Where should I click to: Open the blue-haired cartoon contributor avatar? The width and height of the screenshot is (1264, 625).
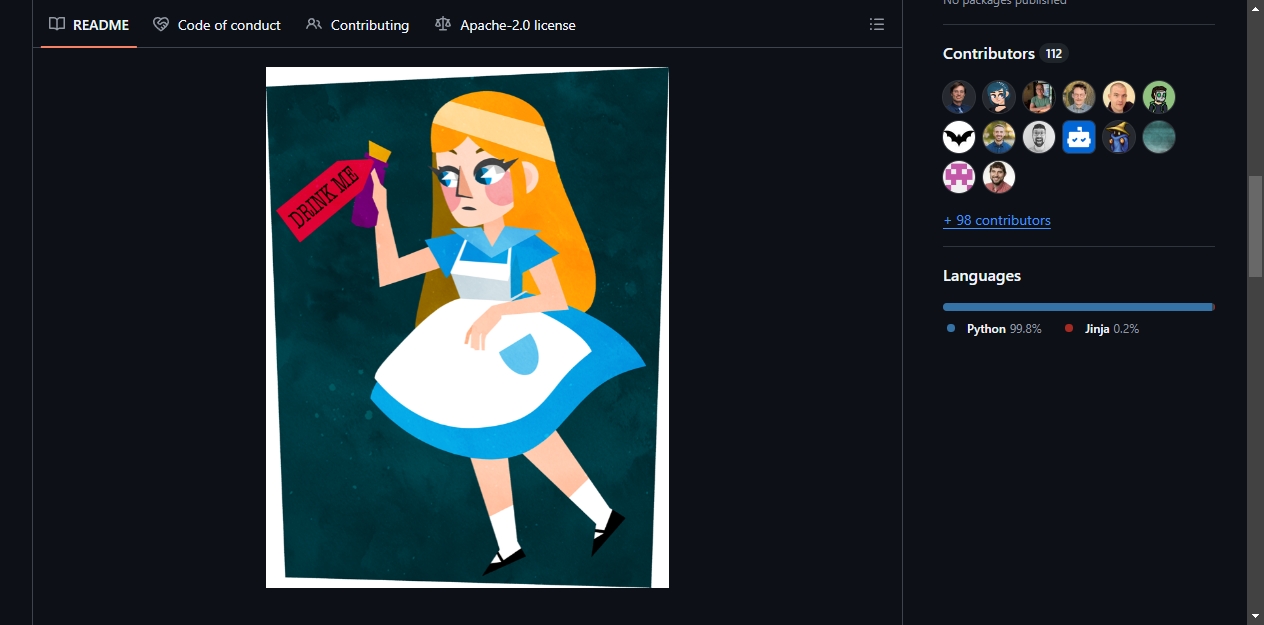coord(999,97)
